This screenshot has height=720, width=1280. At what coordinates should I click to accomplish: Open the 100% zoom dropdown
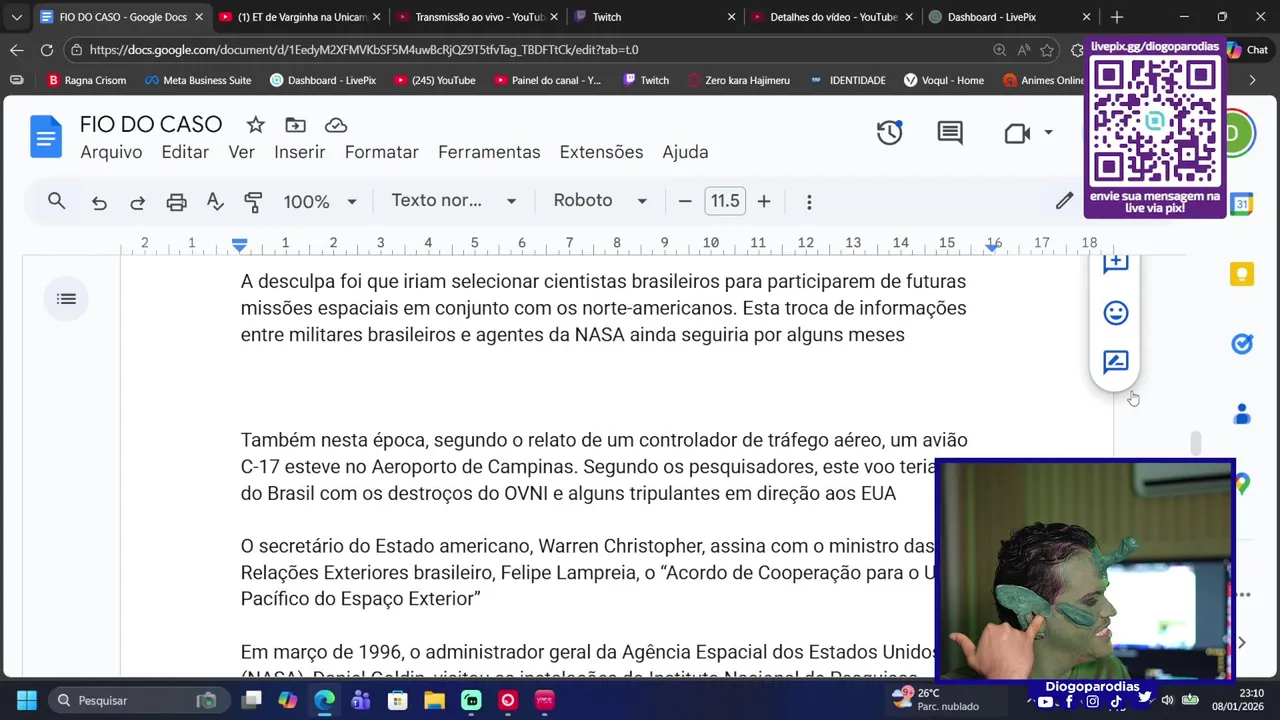point(319,202)
